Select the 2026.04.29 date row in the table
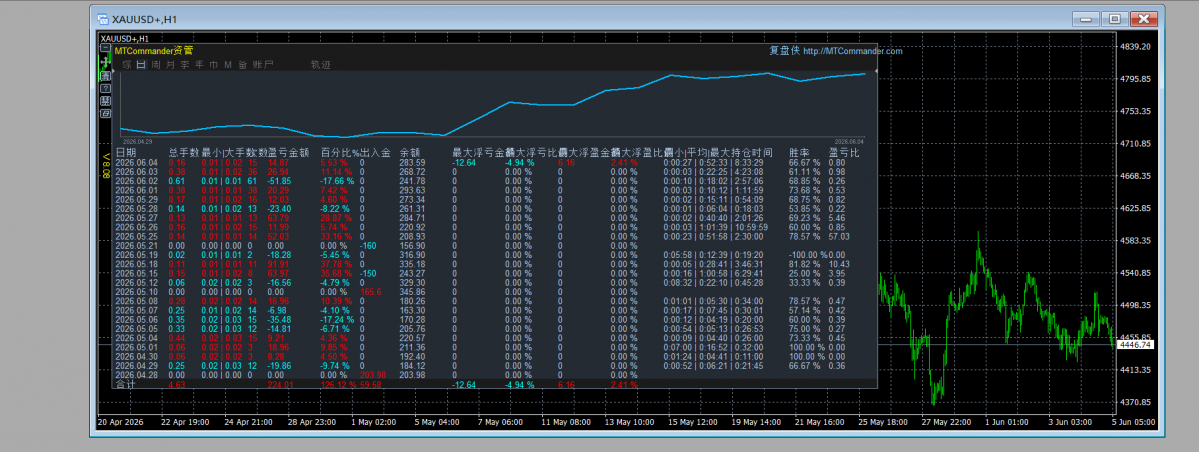 (x=135, y=366)
